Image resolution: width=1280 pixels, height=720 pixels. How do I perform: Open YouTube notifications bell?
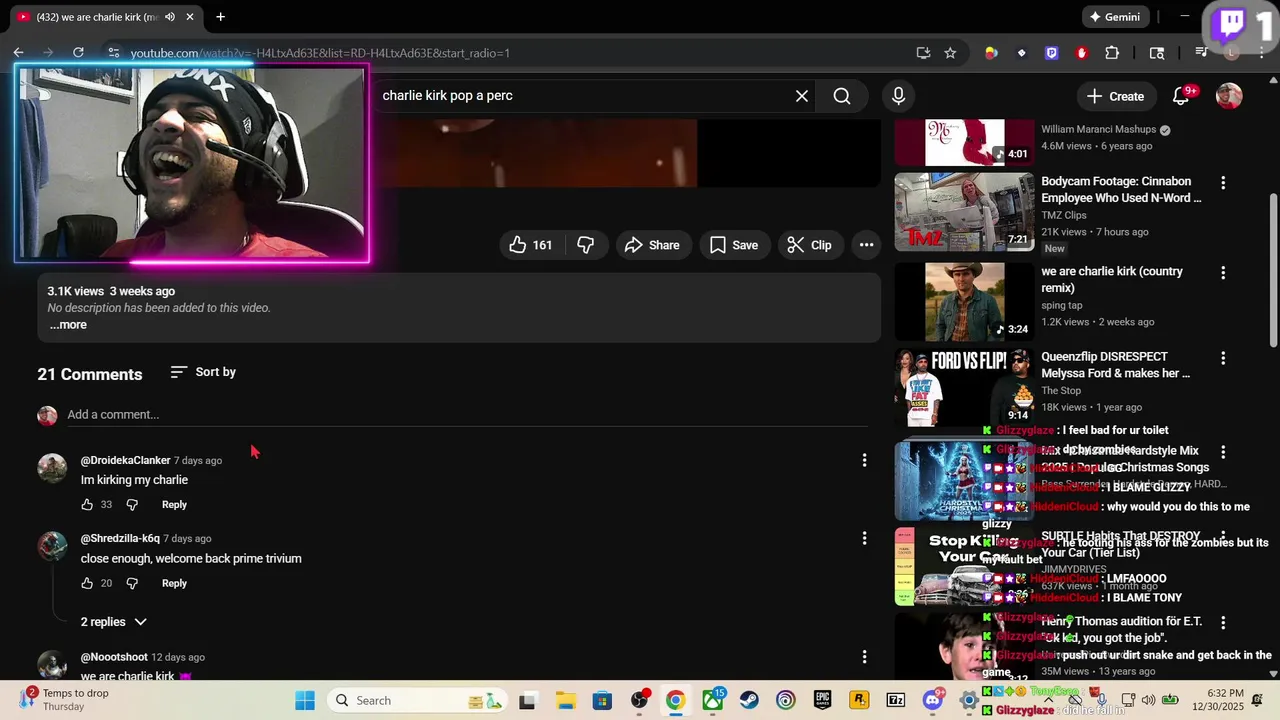pos(1181,96)
